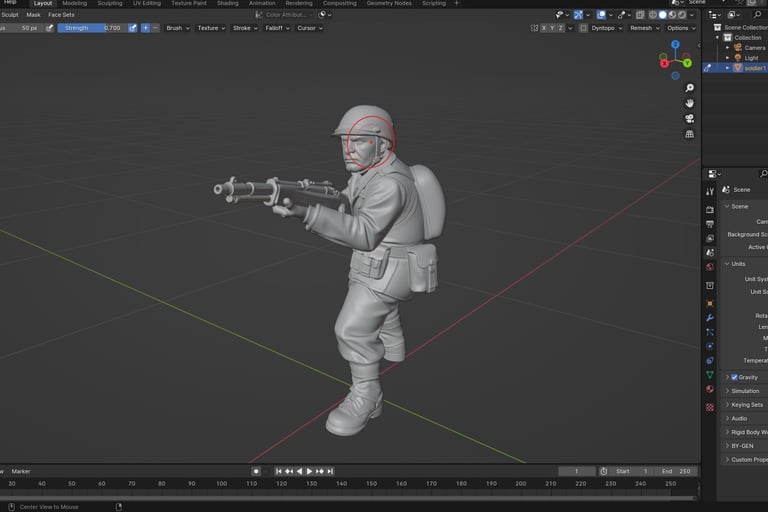Select soldier1 object in outliner
The image size is (768, 512).
753,68
